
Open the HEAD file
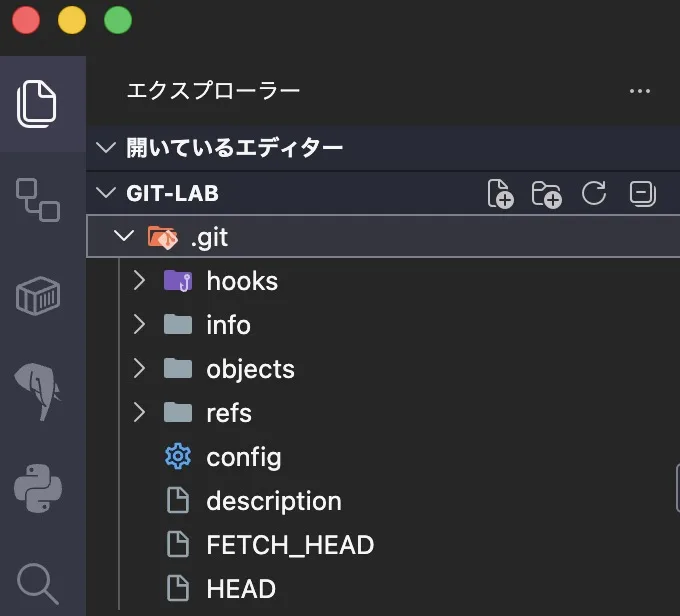click(241, 589)
